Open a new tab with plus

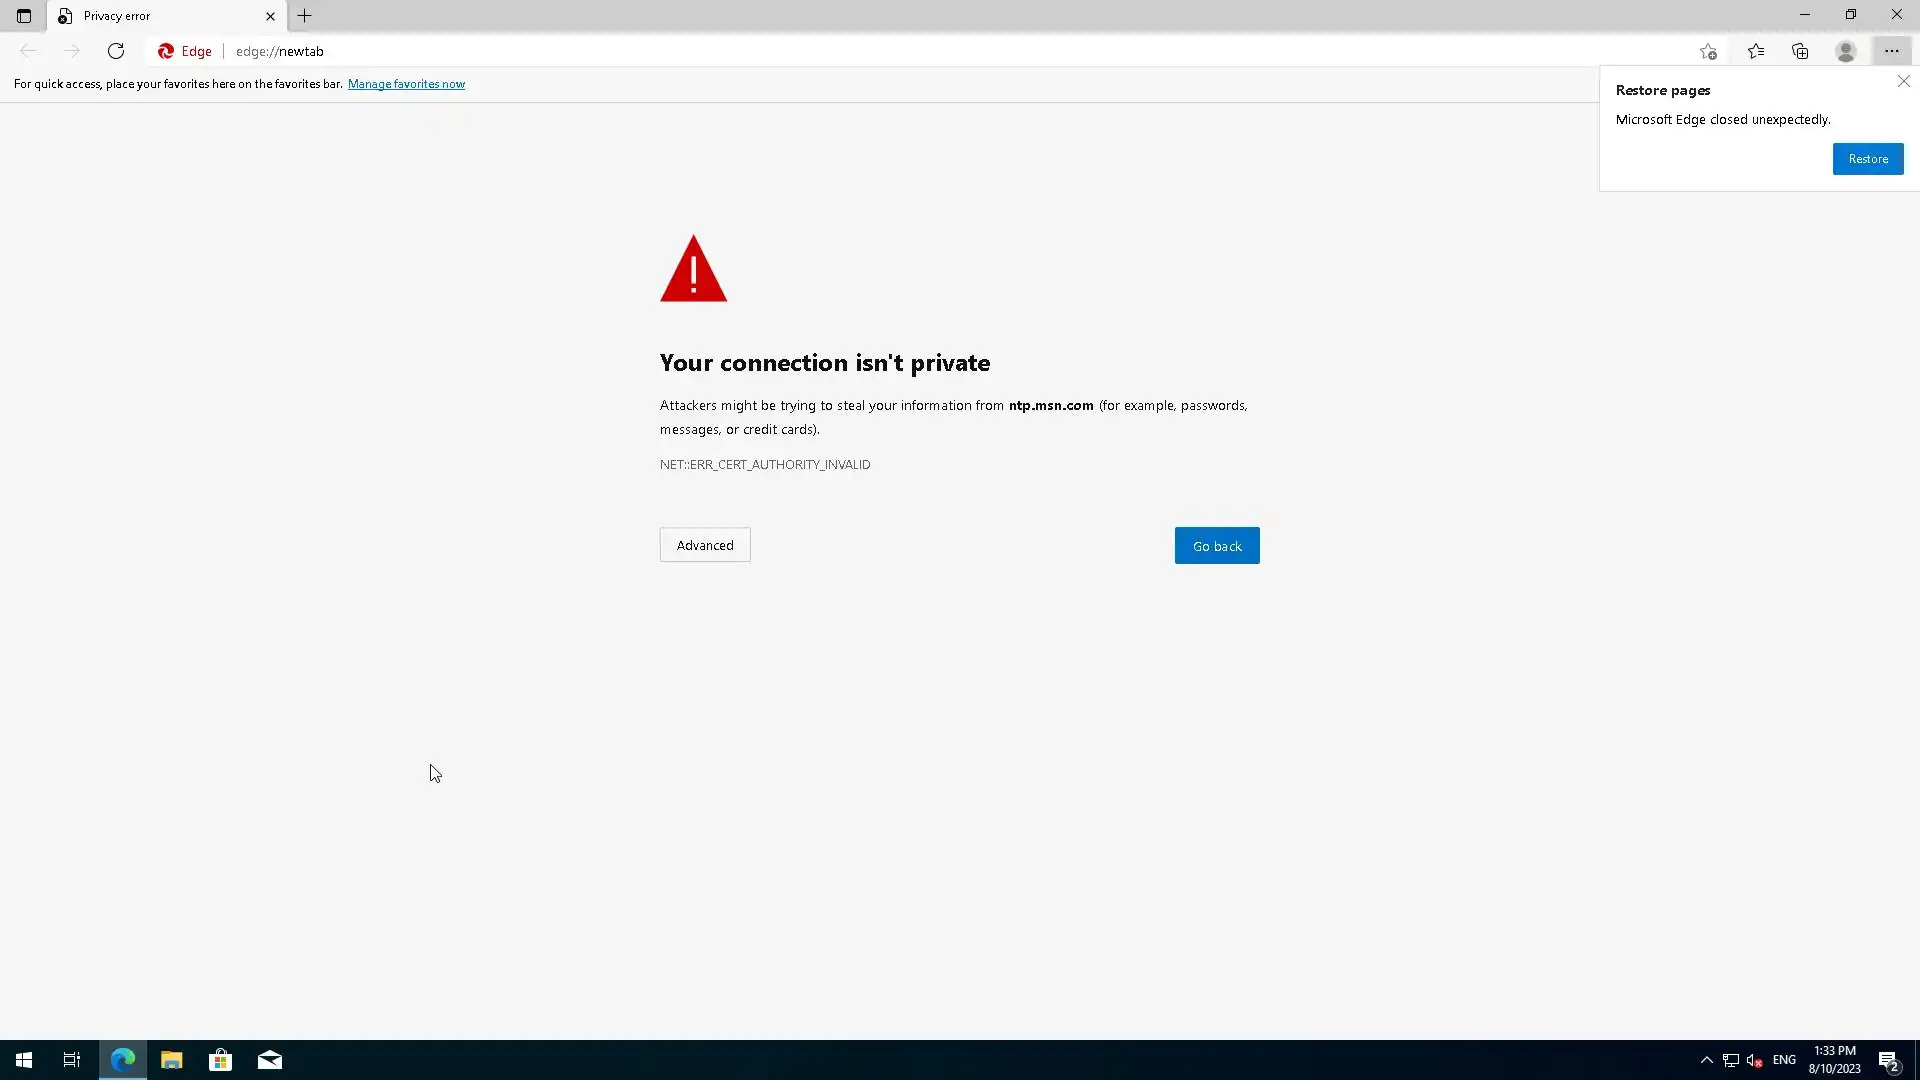[x=305, y=16]
